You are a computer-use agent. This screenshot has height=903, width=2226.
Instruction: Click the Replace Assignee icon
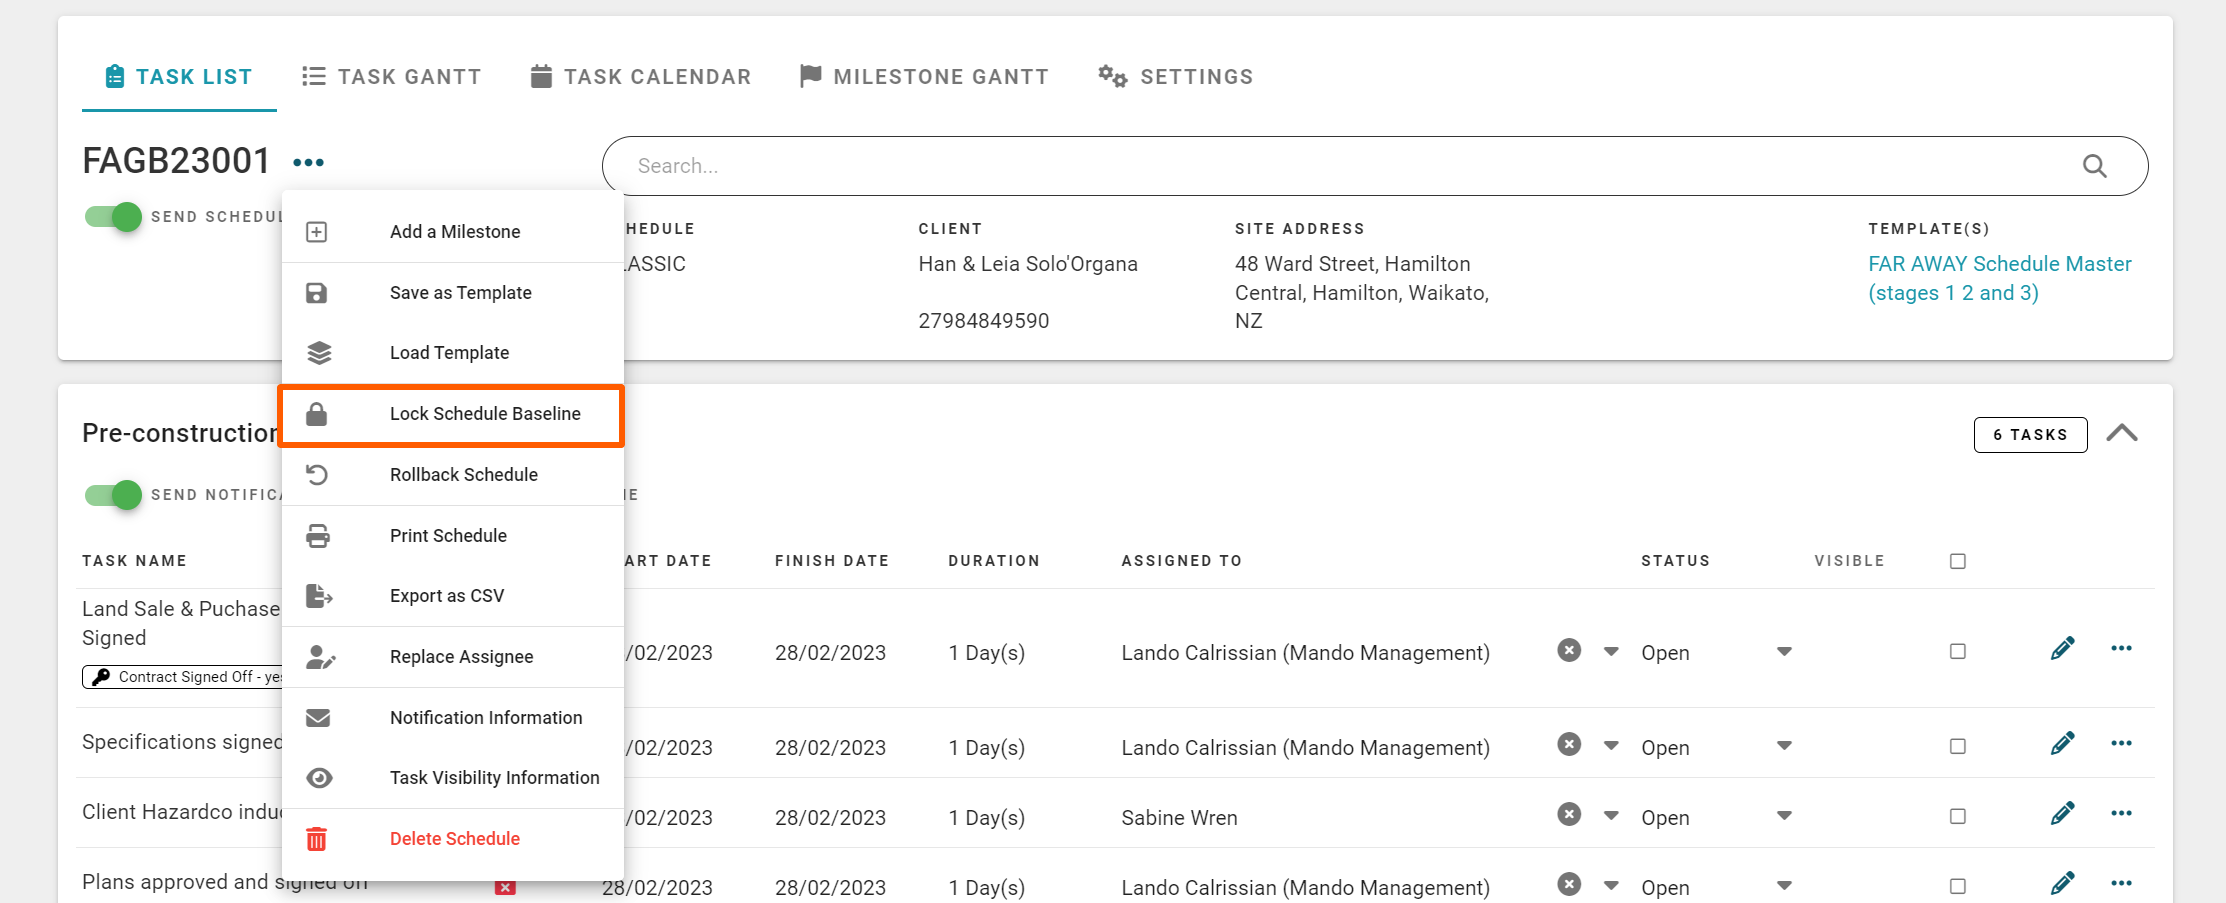[x=317, y=657]
